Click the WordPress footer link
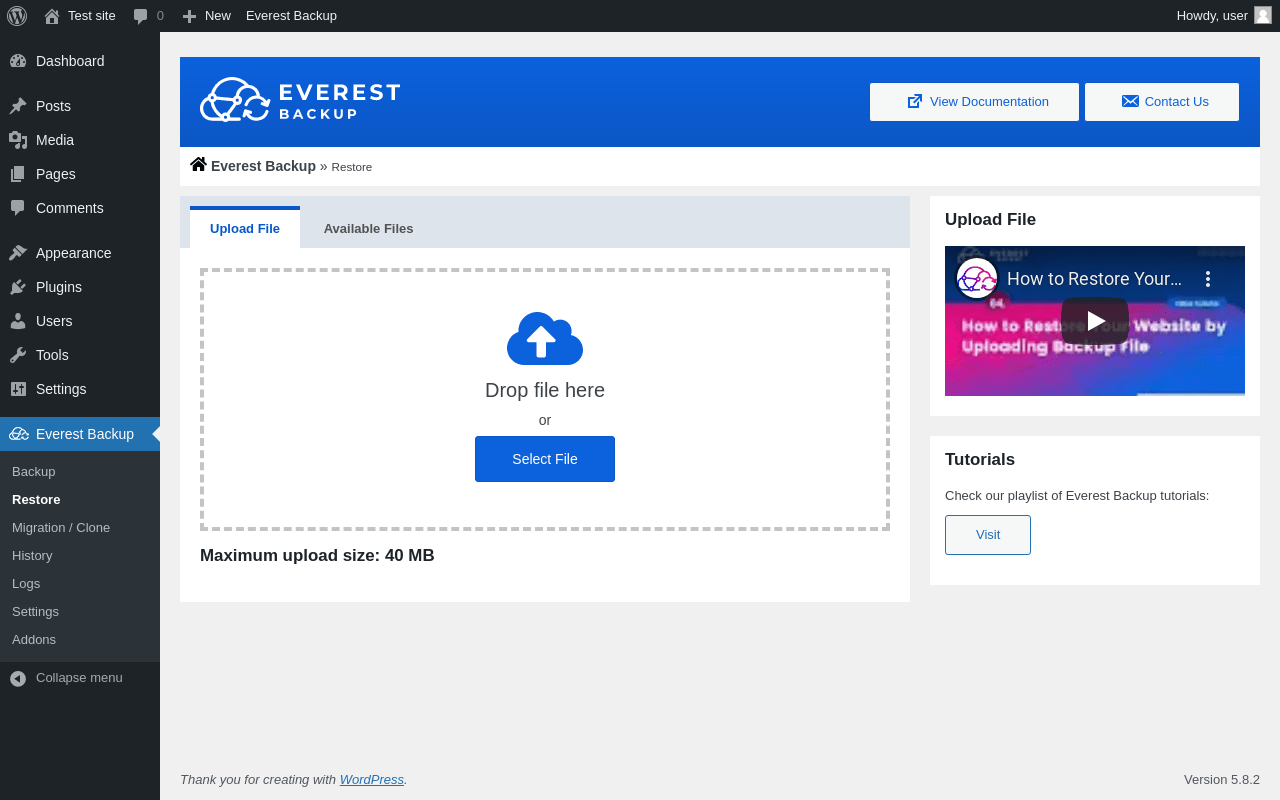Image resolution: width=1280 pixels, height=800 pixels. [x=372, y=779]
